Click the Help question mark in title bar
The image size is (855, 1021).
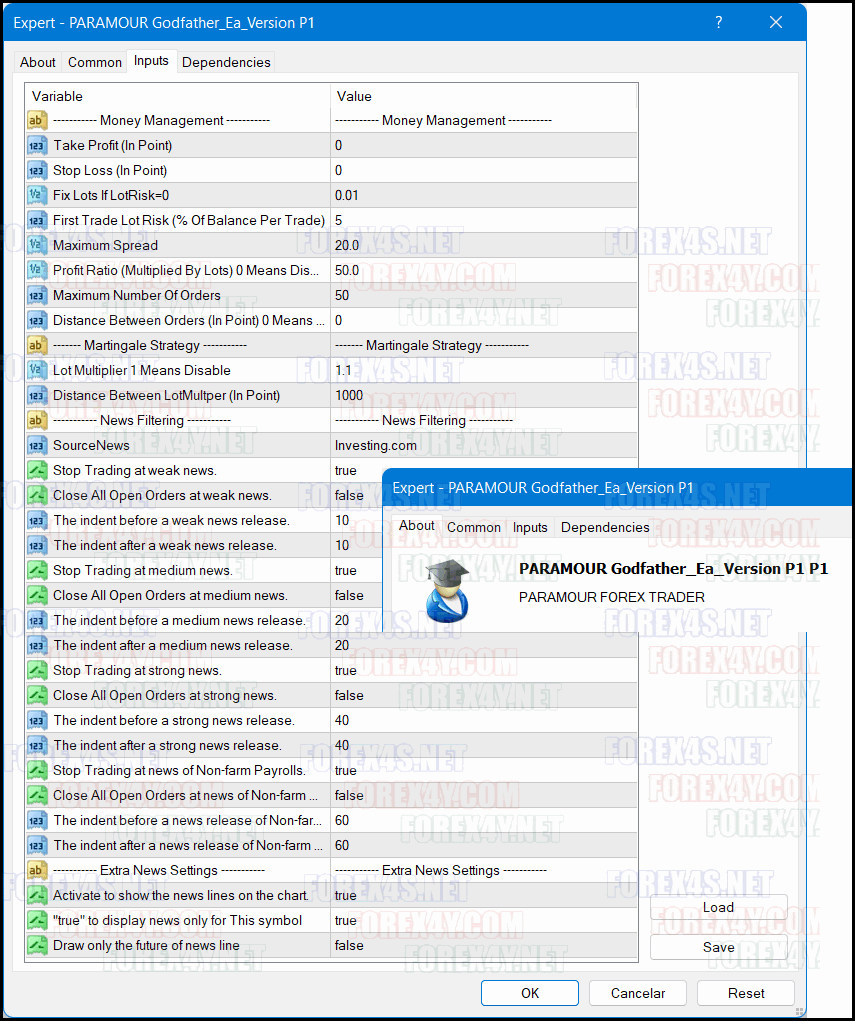[x=718, y=22]
